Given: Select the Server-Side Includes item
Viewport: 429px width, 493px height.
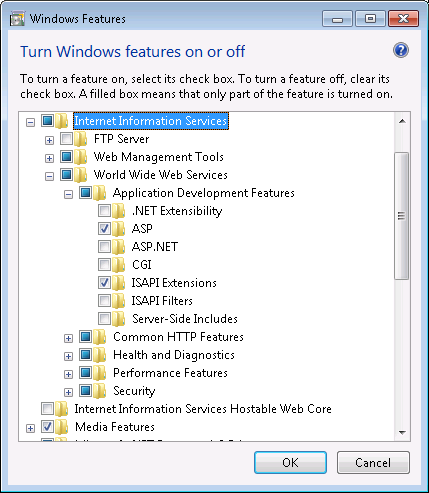Looking at the screenshot, I should point(185,319).
